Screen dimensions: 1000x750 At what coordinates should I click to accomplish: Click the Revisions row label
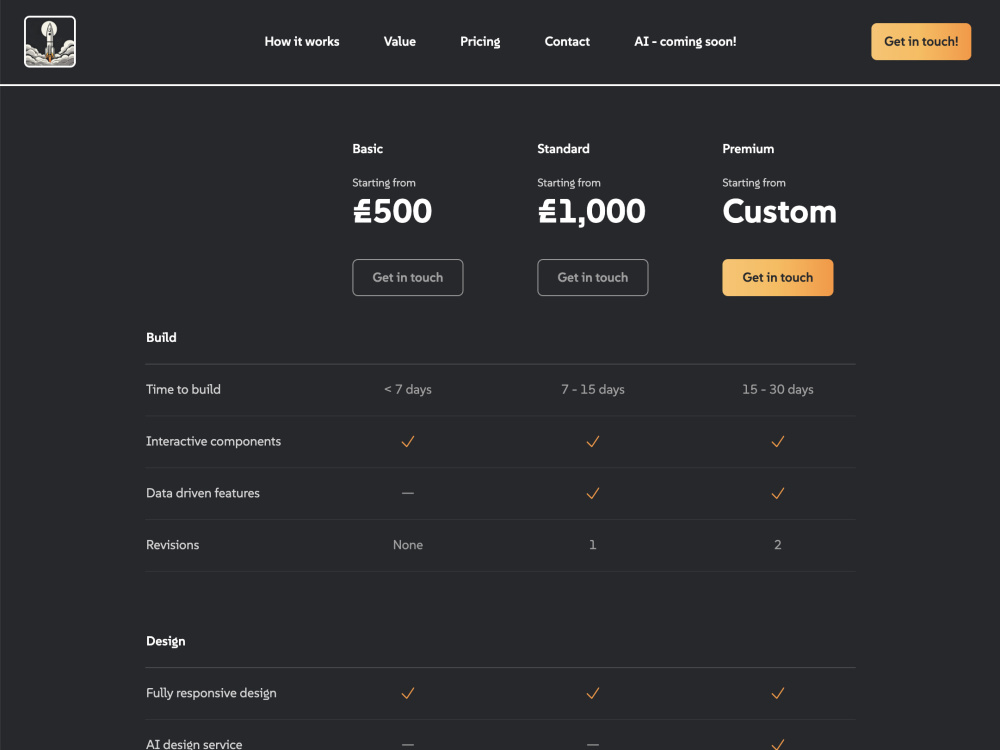tap(172, 545)
